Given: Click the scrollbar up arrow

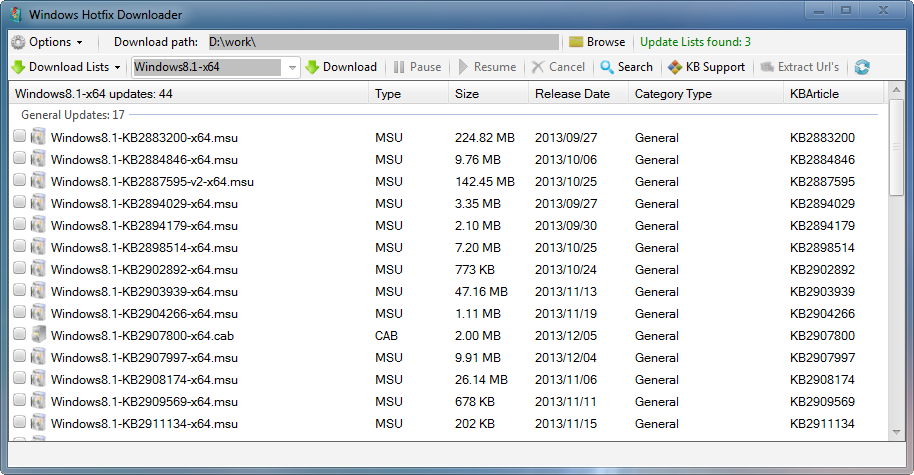Looking at the screenshot, I should coord(897,90).
